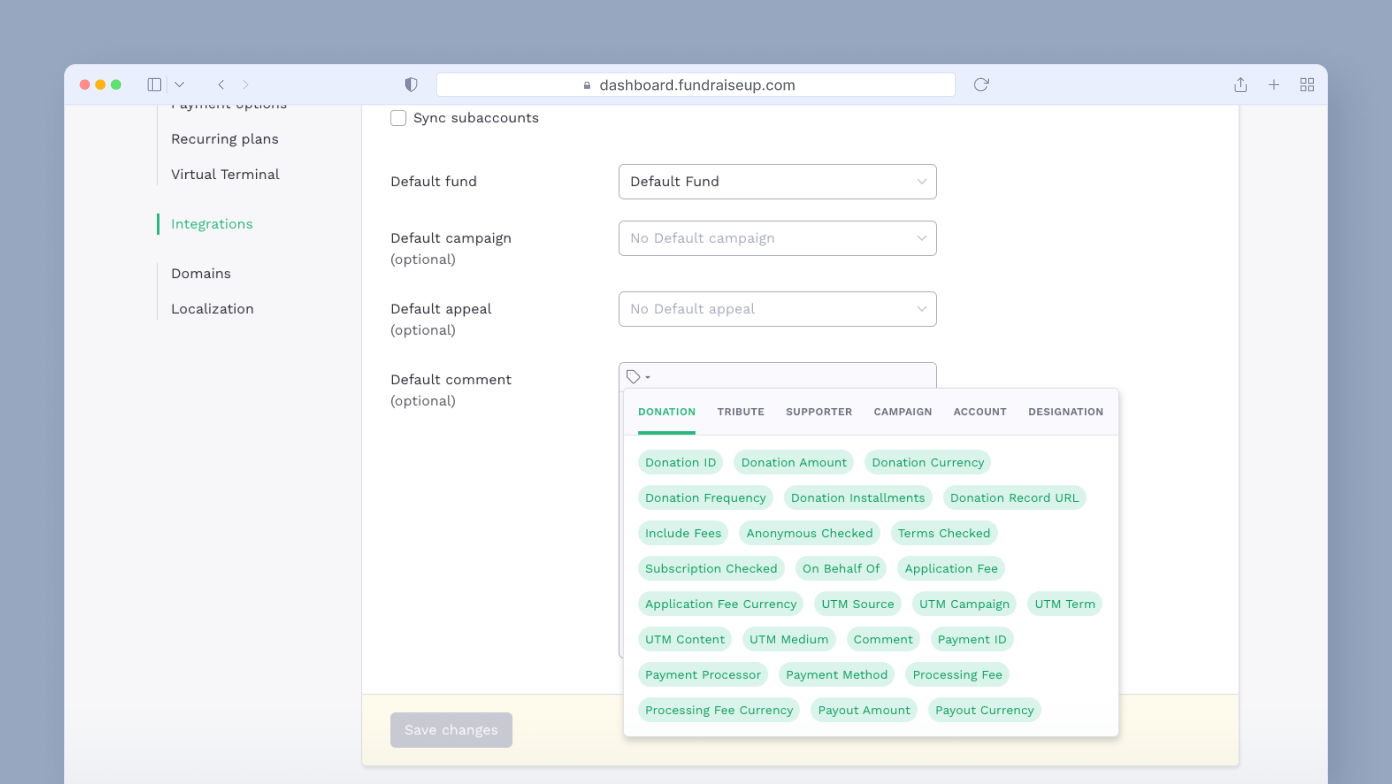Insert the Donation Amount tag
Image resolution: width=1392 pixels, height=784 pixels.
[x=794, y=462]
